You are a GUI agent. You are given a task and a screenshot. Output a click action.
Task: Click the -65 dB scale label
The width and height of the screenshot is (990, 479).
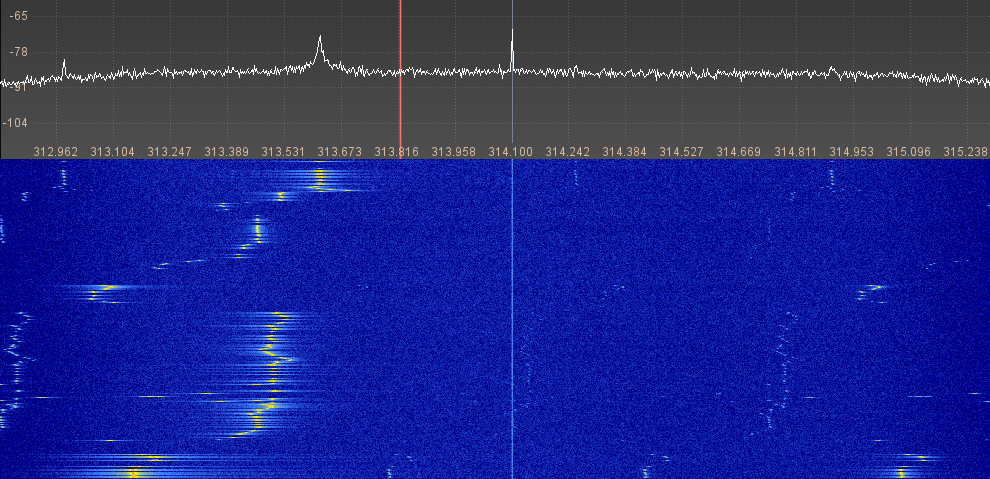[x=17, y=17]
